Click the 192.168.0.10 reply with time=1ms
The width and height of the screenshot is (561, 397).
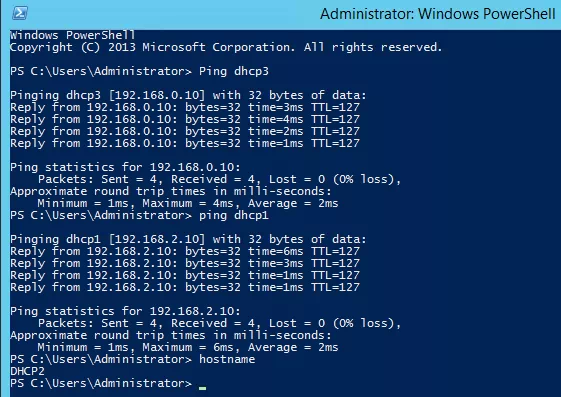[x=185, y=143]
